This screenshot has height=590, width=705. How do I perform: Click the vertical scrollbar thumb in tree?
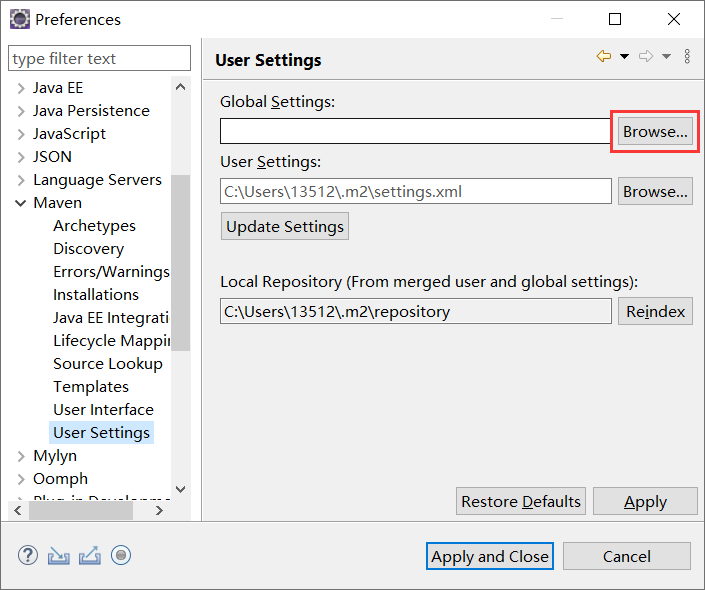coord(181,263)
